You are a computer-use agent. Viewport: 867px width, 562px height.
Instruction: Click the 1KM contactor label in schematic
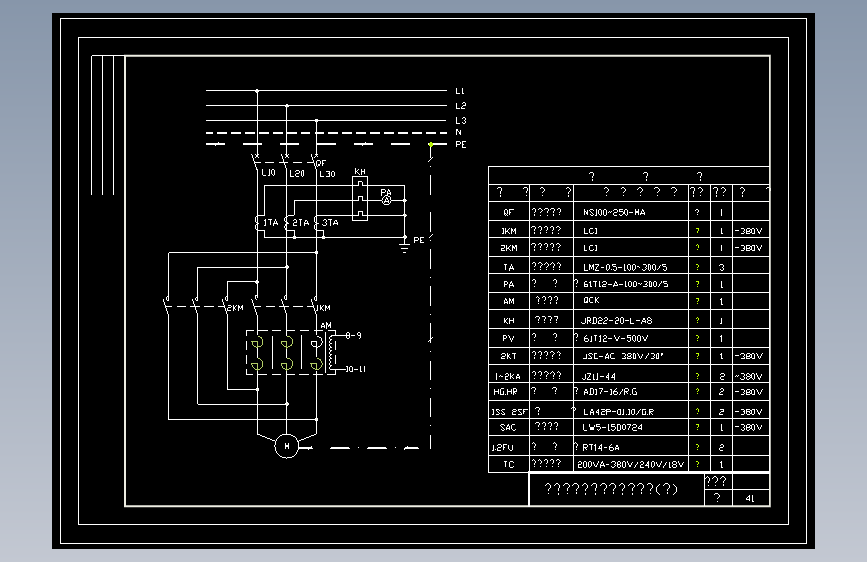[x=323, y=308]
